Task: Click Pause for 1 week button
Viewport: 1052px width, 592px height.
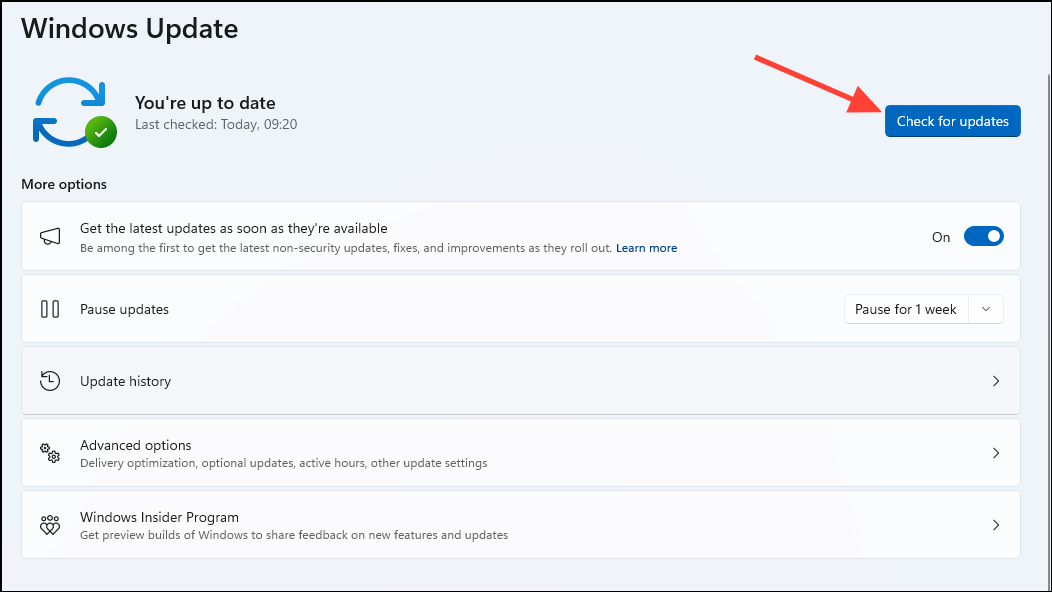Action: click(x=906, y=309)
